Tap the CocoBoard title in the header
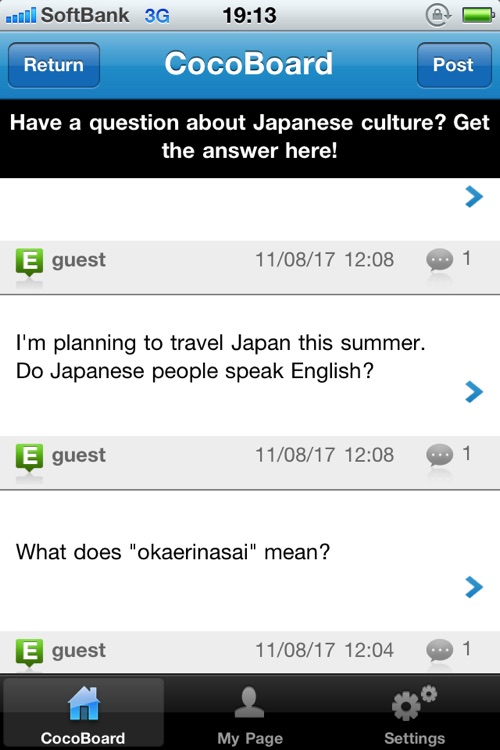Viewport: 500px width, 750px height. [249, 64]
